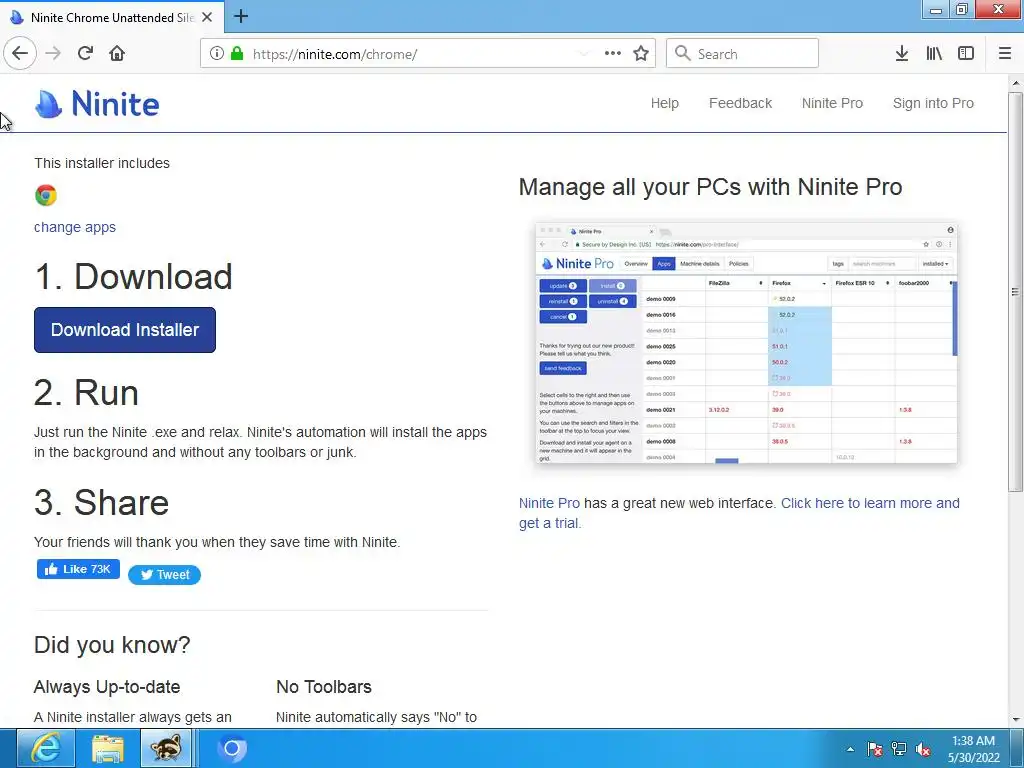Open the Firefox hamburger menu
This screenshot has width=1024, height=768.
tap(1005, 54)
